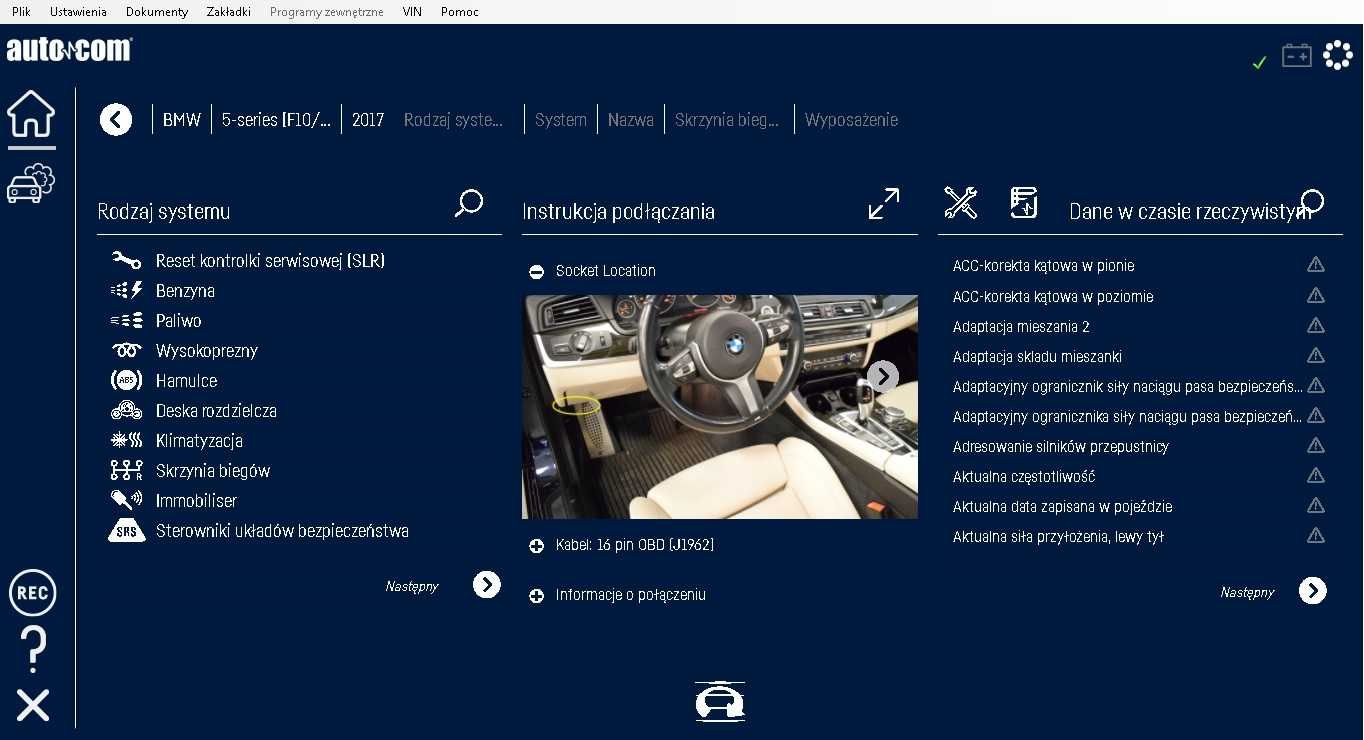Open vehicle diagnostics car-gear icon in sidebar
This screenshot has height=740, width=1364.
click(31, 183)
